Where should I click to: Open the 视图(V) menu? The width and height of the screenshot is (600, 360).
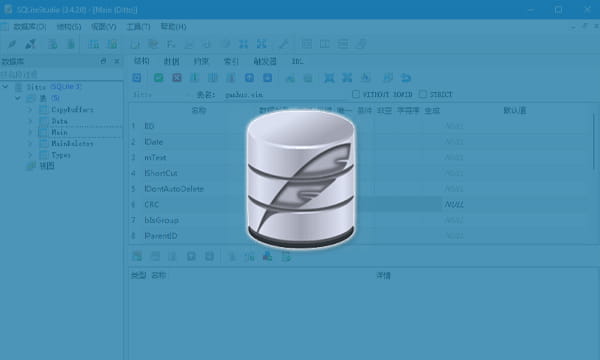[104, 27]
